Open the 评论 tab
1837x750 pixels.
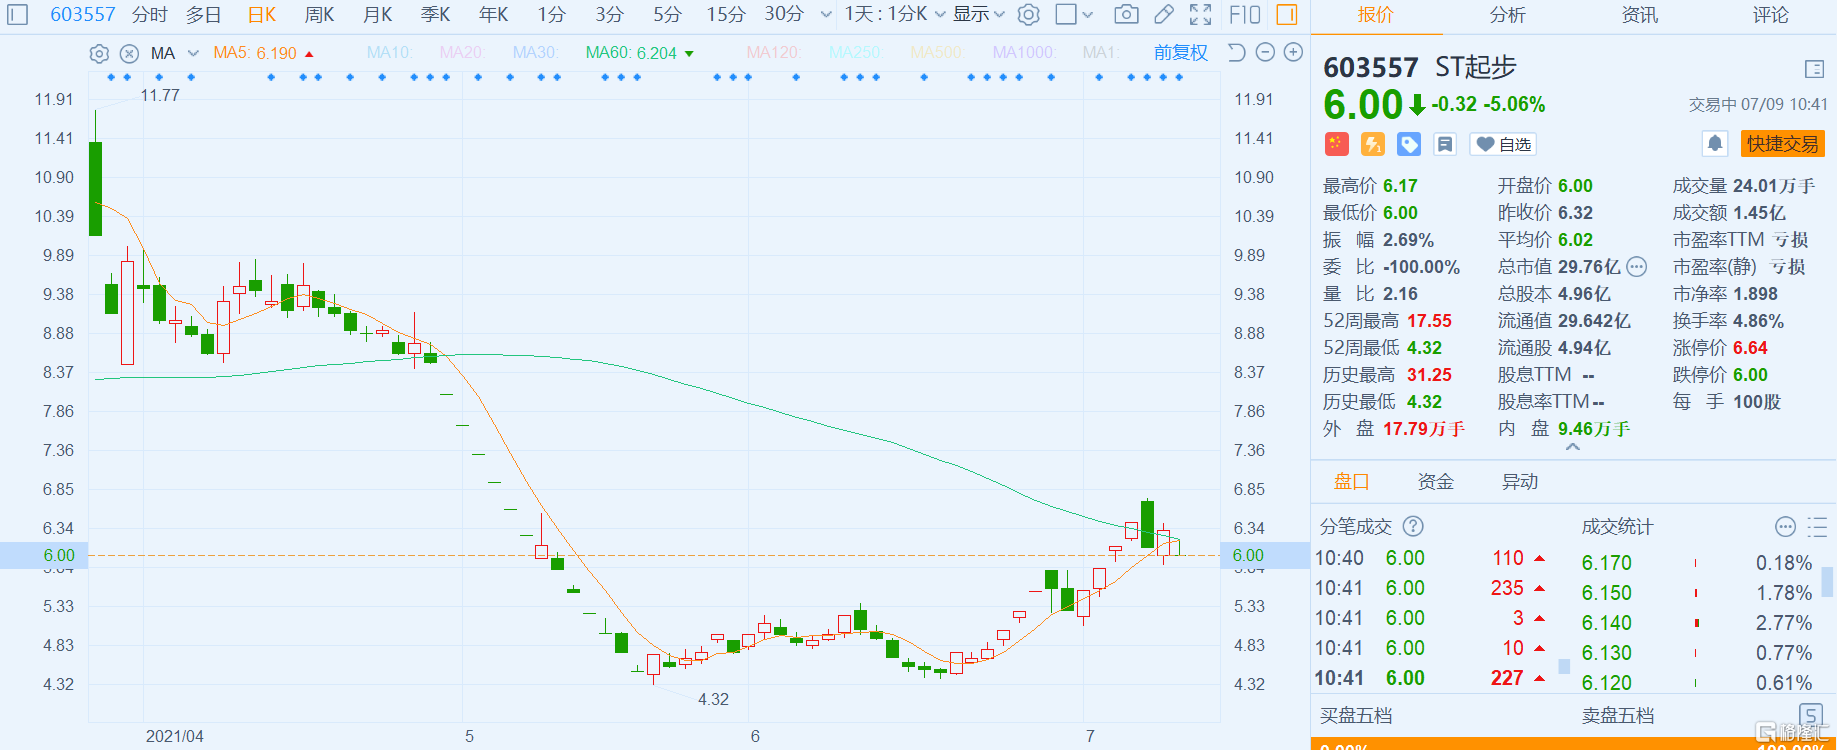tap(1770, 15)
